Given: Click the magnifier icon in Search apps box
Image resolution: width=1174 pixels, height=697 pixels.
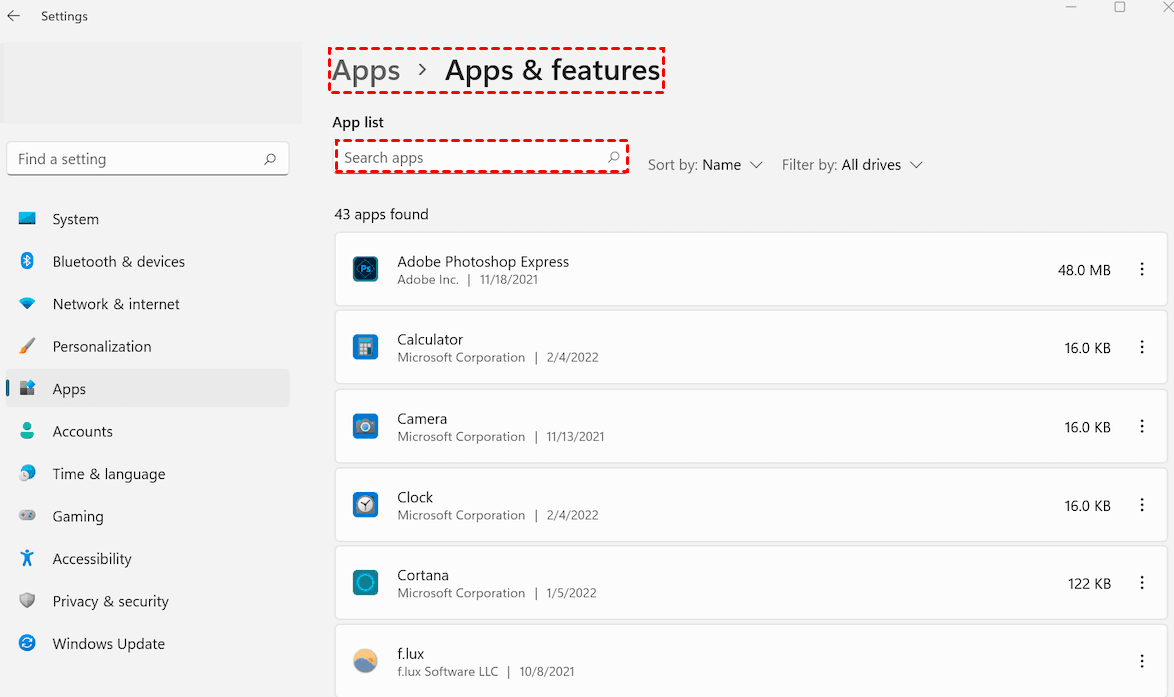Looking at the screenshot, I should [x=614, y=158].
